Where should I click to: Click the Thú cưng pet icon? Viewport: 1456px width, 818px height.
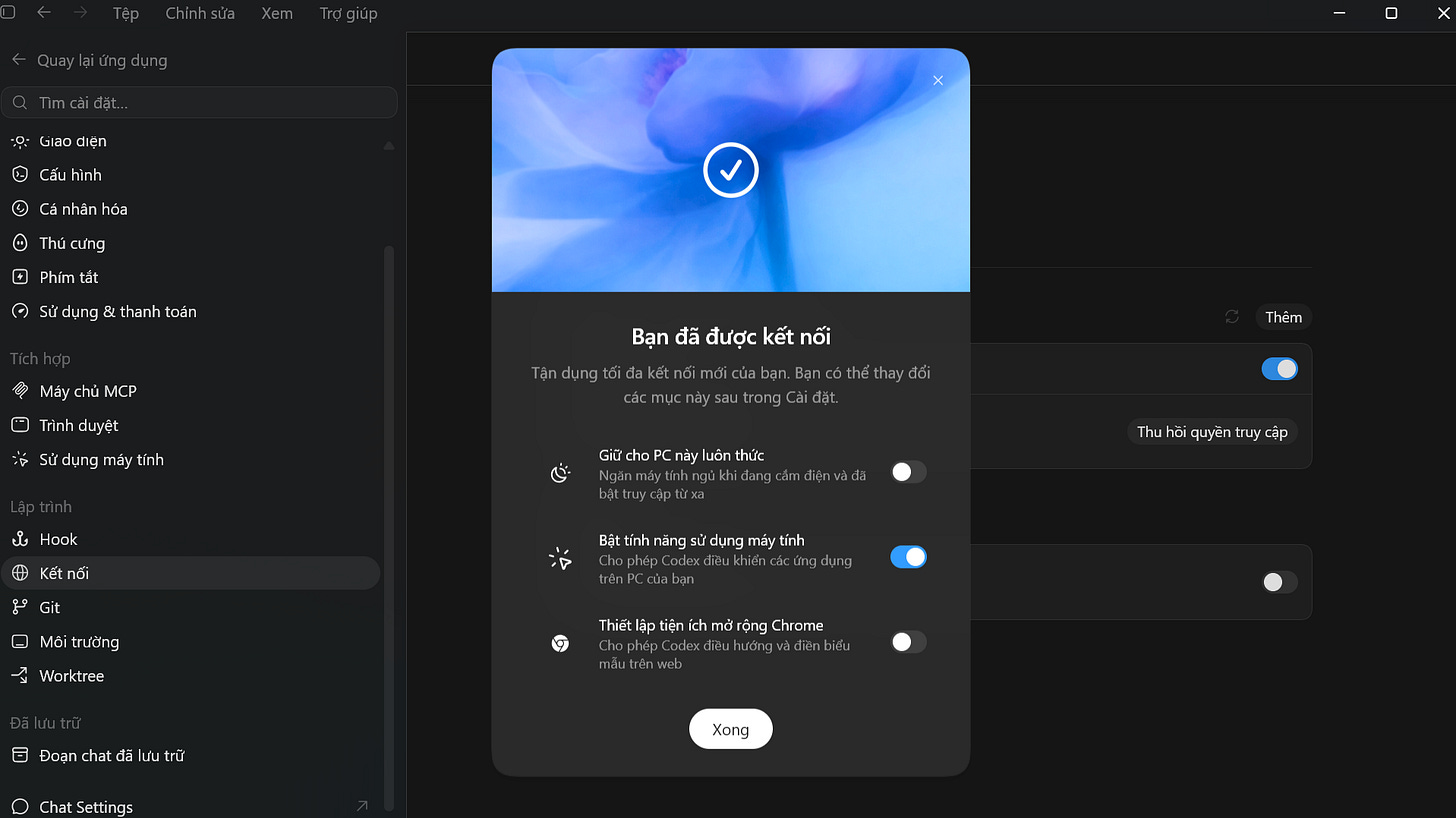(20, 243)
